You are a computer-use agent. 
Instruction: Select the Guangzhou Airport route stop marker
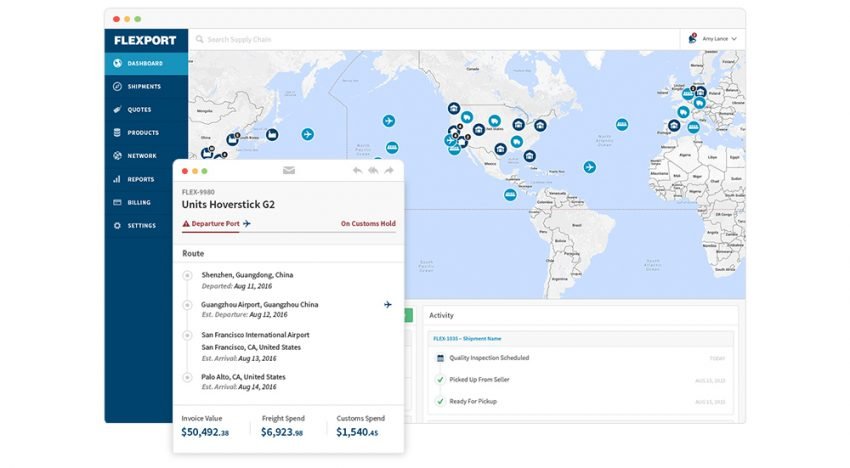188,305
